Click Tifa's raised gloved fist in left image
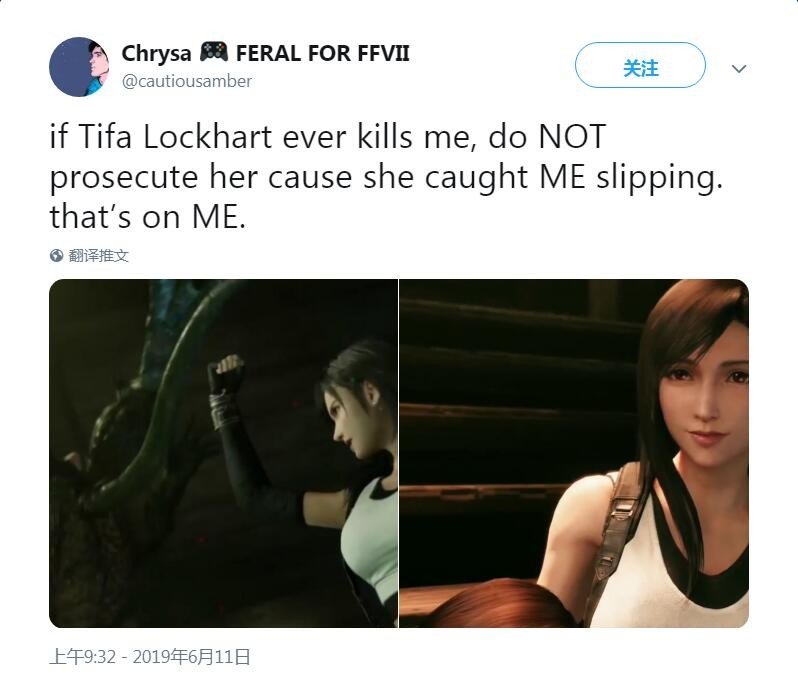This screenshot has width=798, height=676. [227, 373]
